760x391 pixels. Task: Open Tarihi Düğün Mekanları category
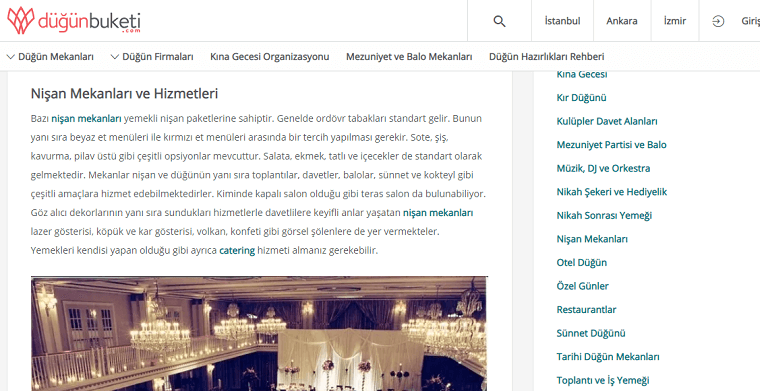pos(608,357)
